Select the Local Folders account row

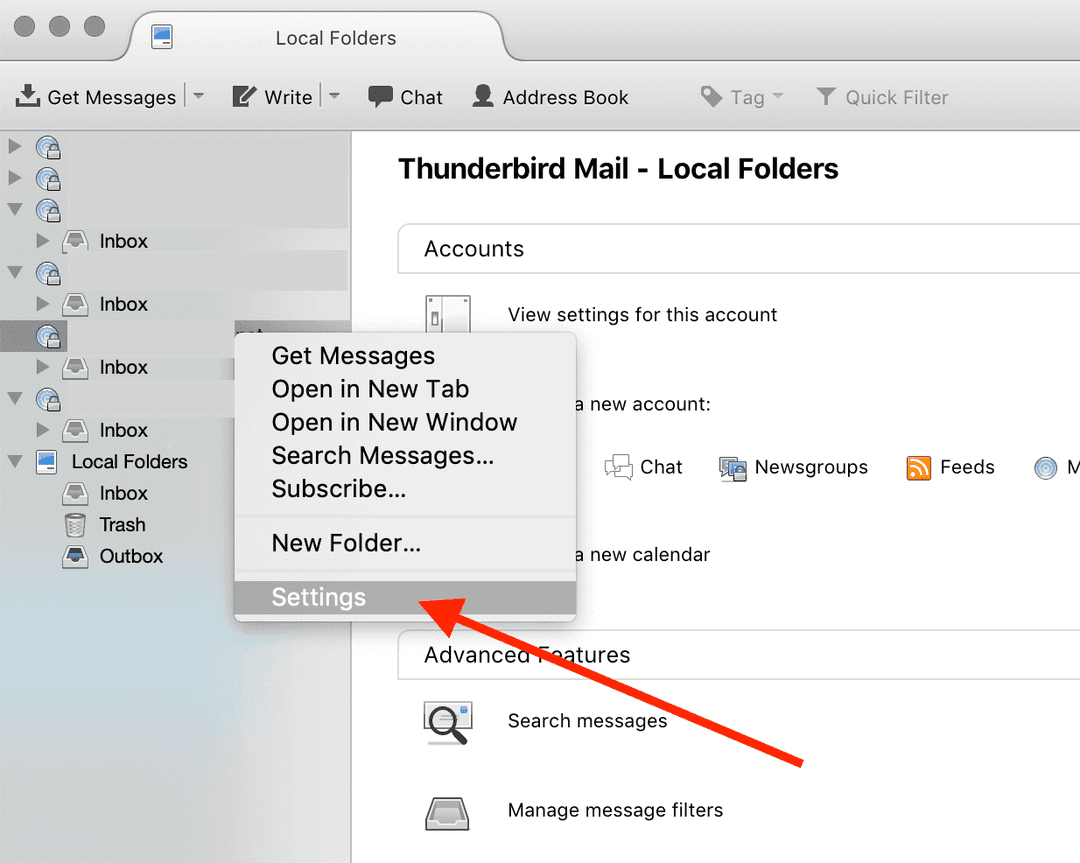click(129, 461)
